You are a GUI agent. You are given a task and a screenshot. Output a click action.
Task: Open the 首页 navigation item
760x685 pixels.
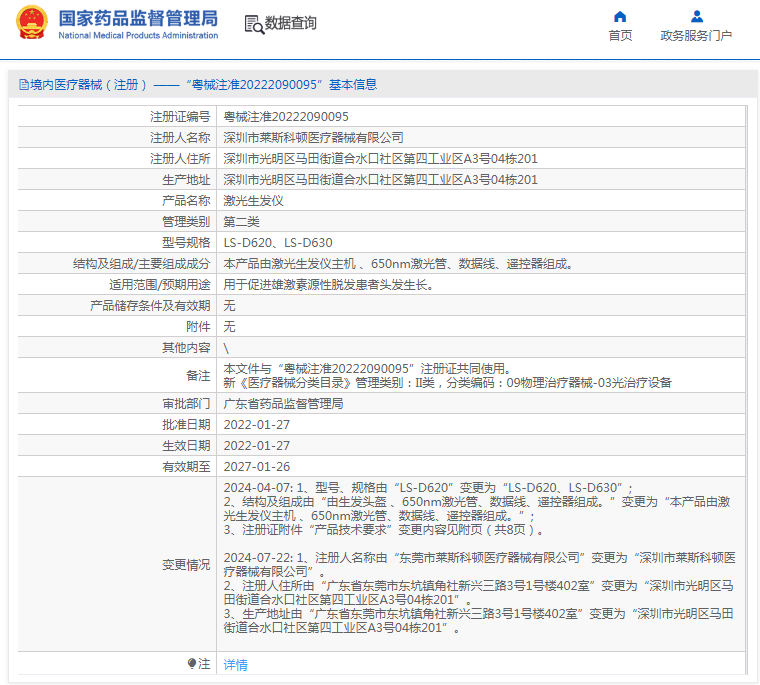(x=620, y=36)
